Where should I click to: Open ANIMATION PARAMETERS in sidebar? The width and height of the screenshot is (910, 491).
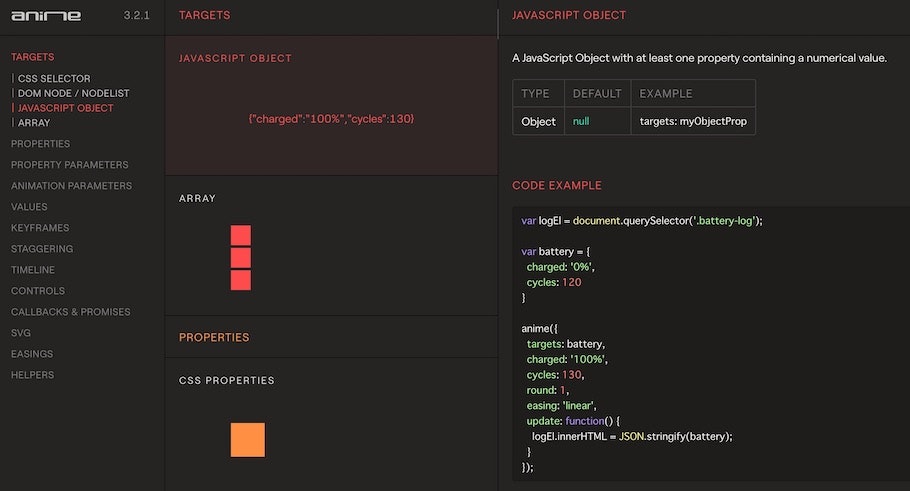[x=71, y=186]
